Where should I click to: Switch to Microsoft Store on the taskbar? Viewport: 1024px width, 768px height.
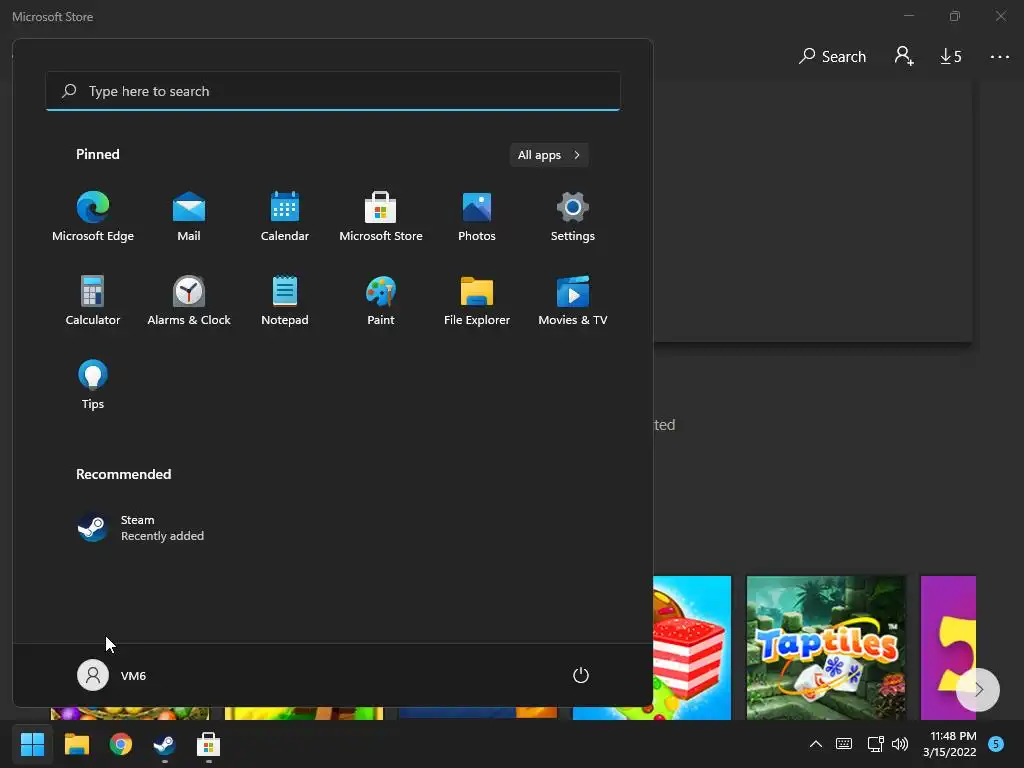[208, 744]
